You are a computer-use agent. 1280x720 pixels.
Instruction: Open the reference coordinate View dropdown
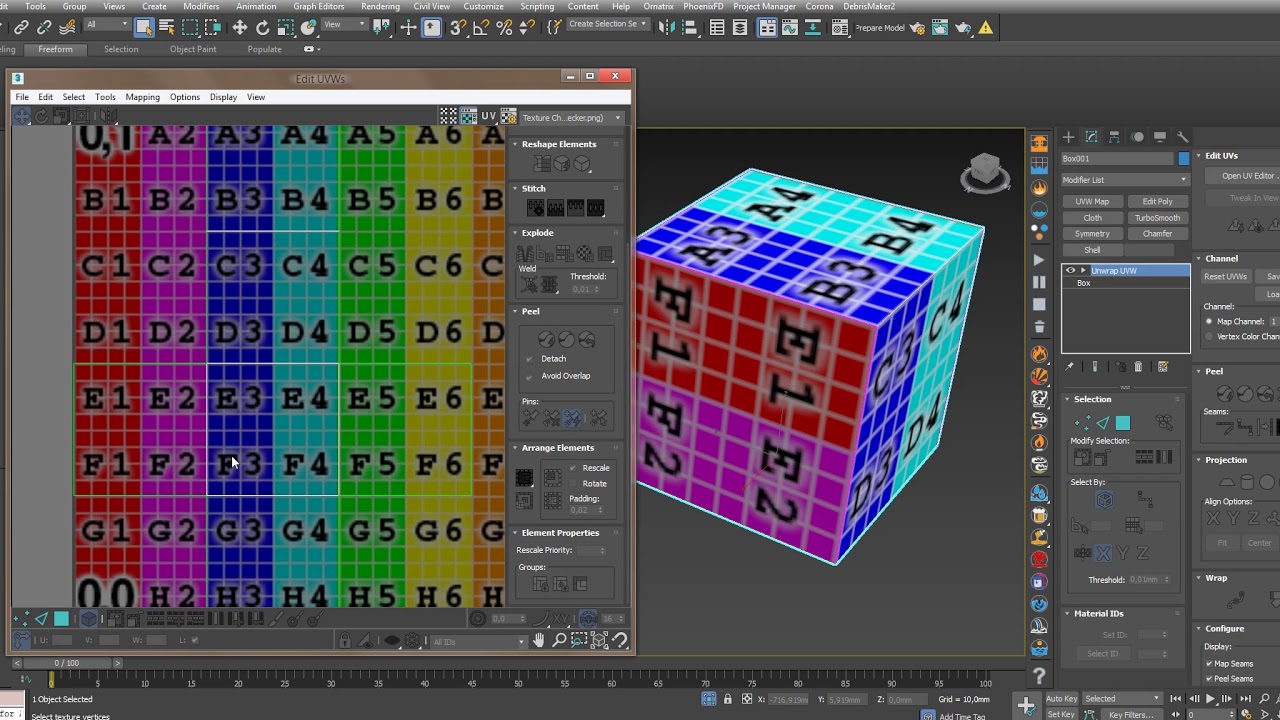(344, 24)
